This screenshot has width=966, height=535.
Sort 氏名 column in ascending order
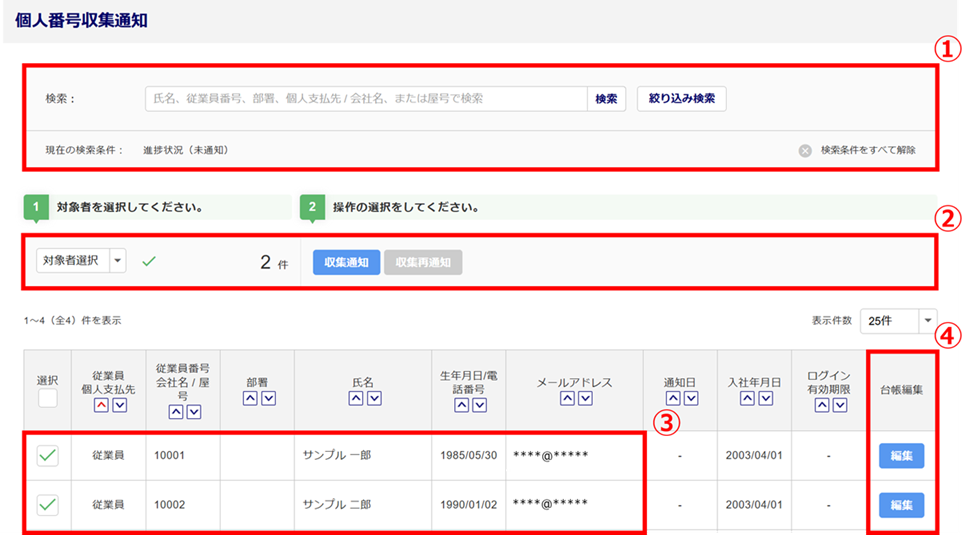[355, 398]
